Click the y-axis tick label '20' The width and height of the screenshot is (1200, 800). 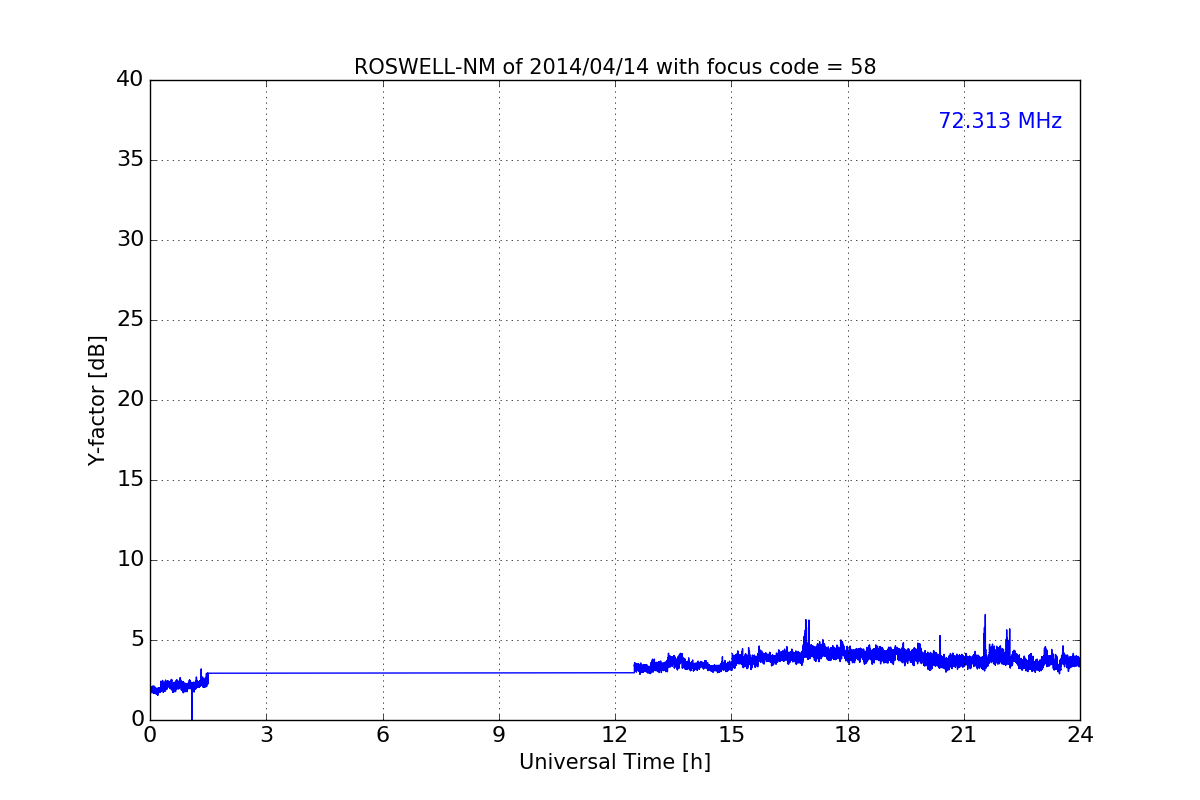pos(130,400)
